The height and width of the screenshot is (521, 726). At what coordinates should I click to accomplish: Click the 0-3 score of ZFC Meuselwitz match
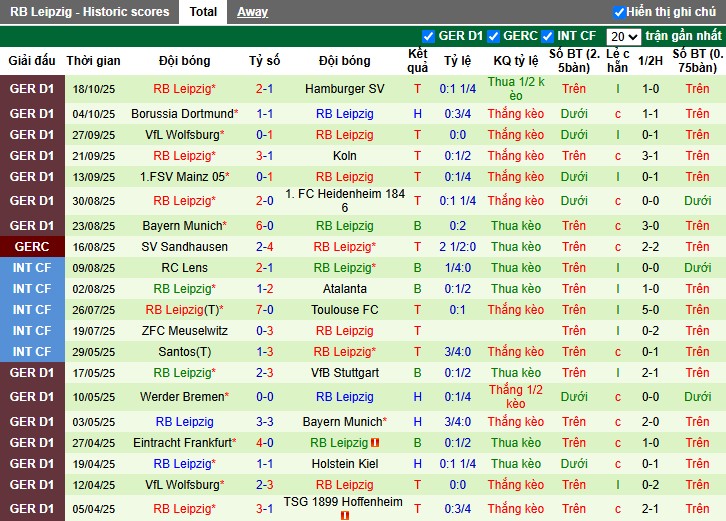click(264, 331)
